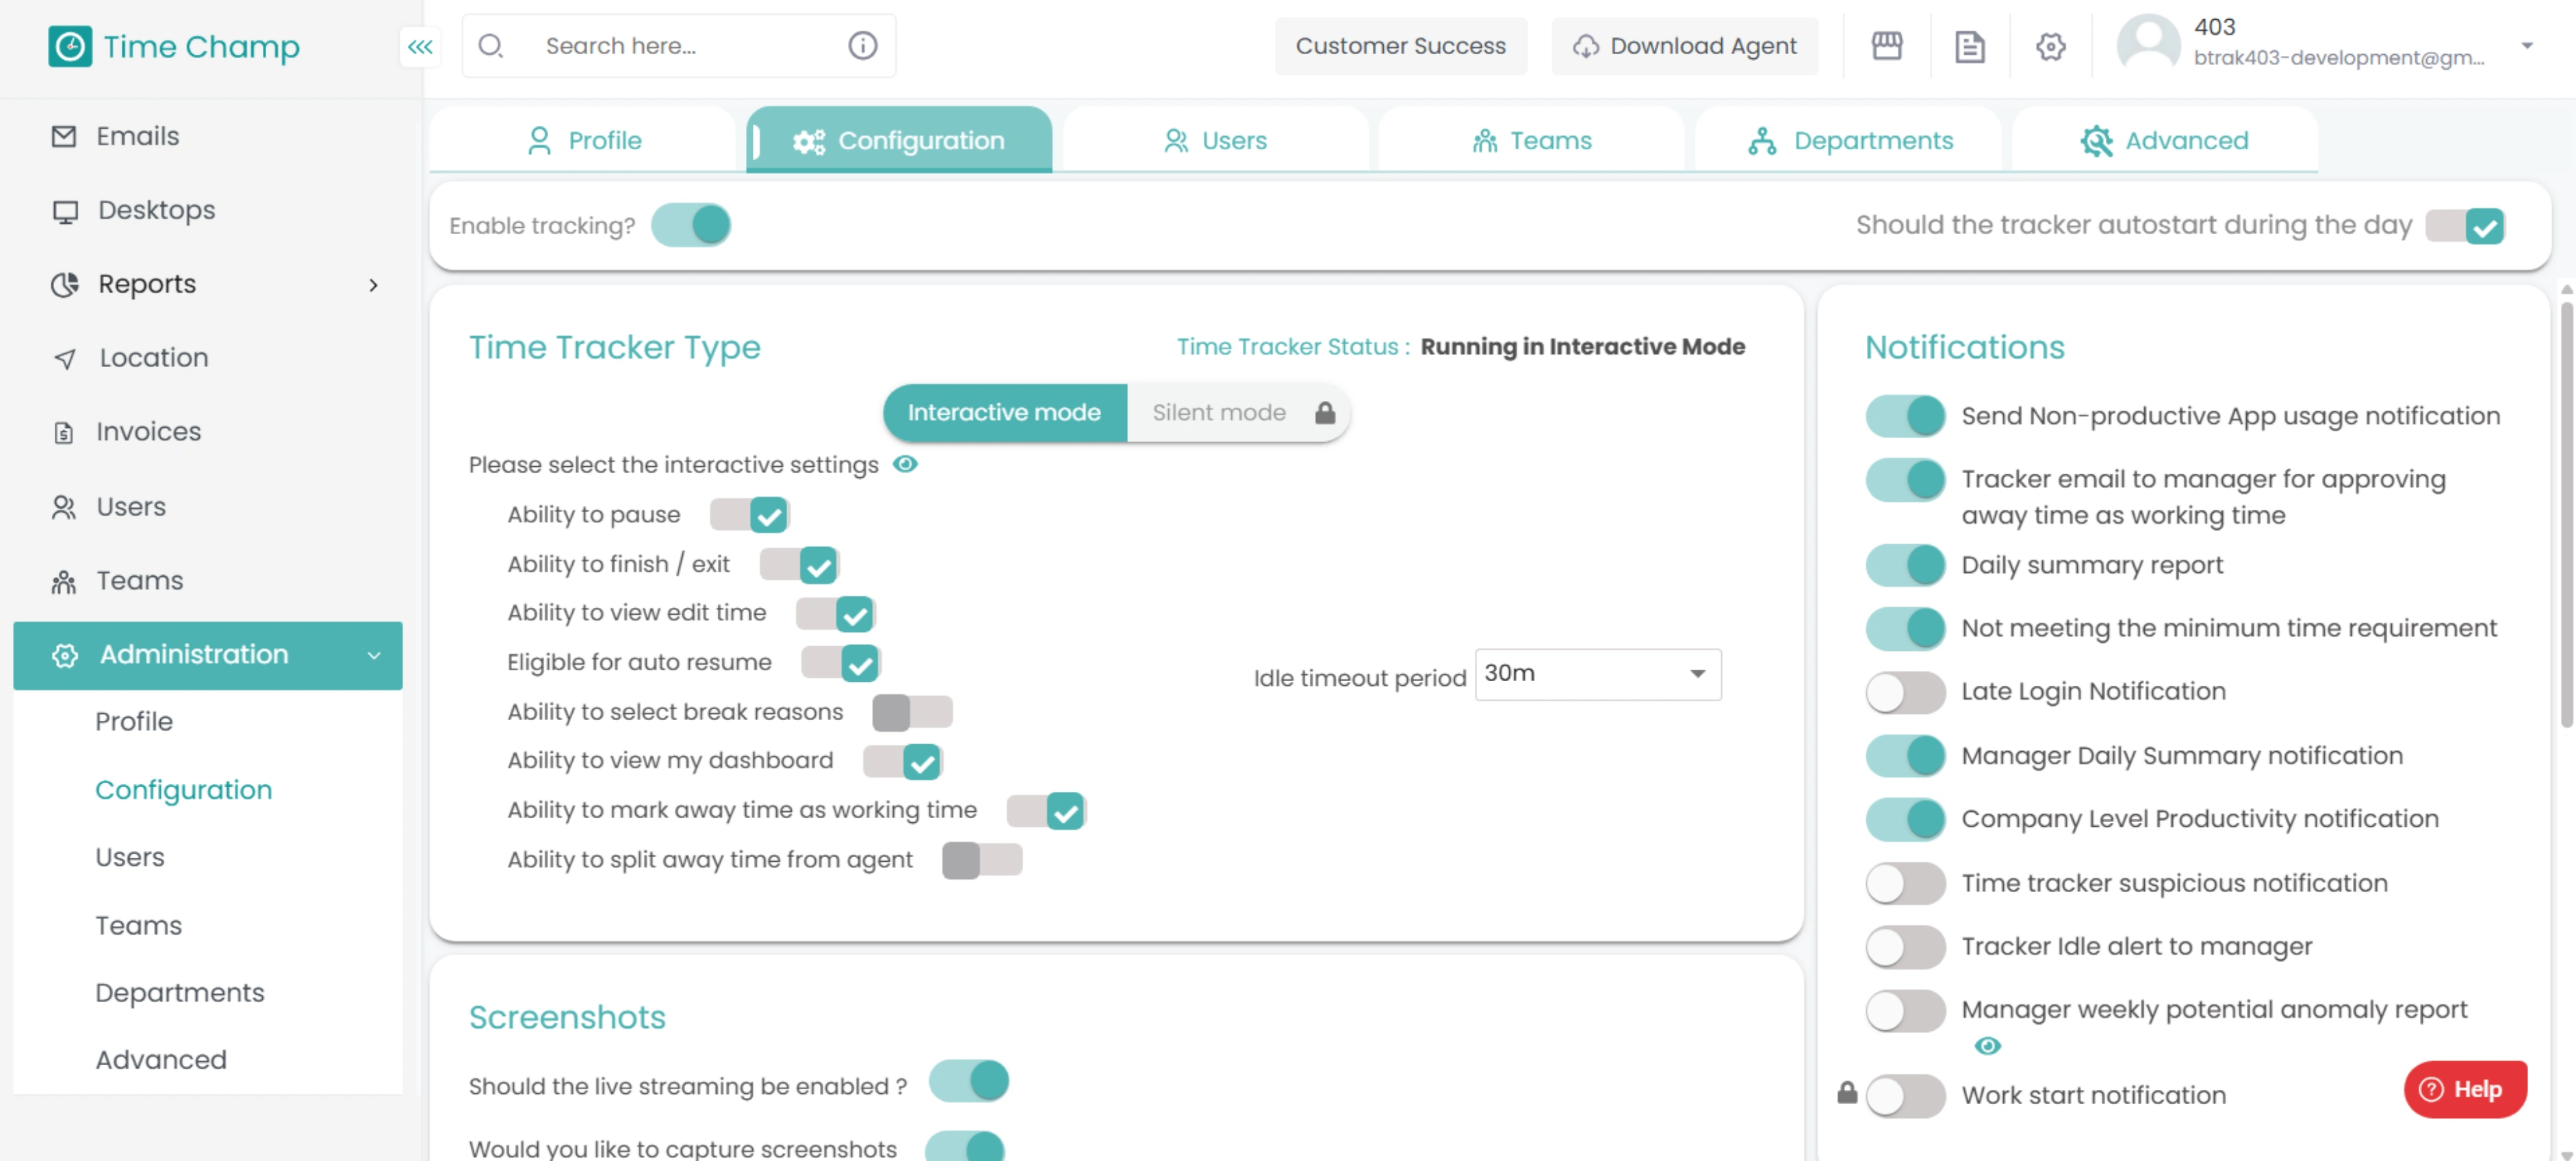
Task: Open search info circle icon
Action: tap(862, 46)
